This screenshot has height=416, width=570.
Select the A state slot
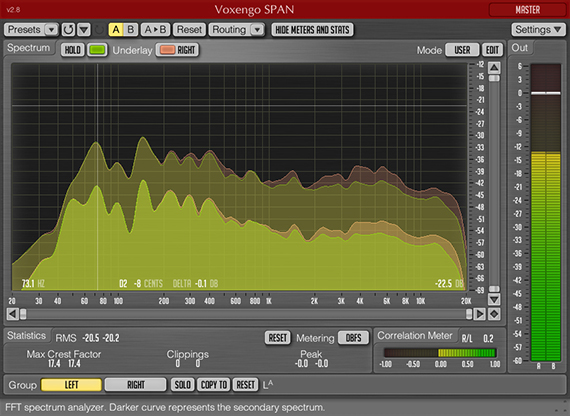(116, 29)
